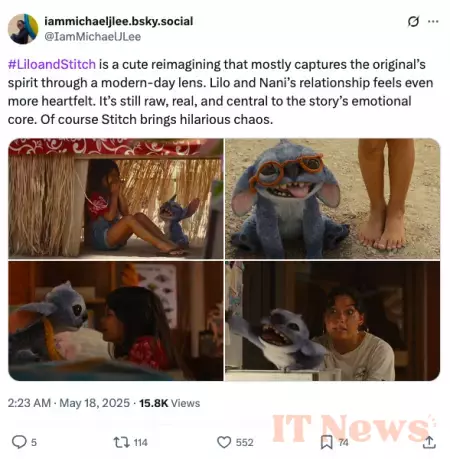450x459 pixels.
Task: Open the author's profile picture avatar
Action: click(23, 29)
